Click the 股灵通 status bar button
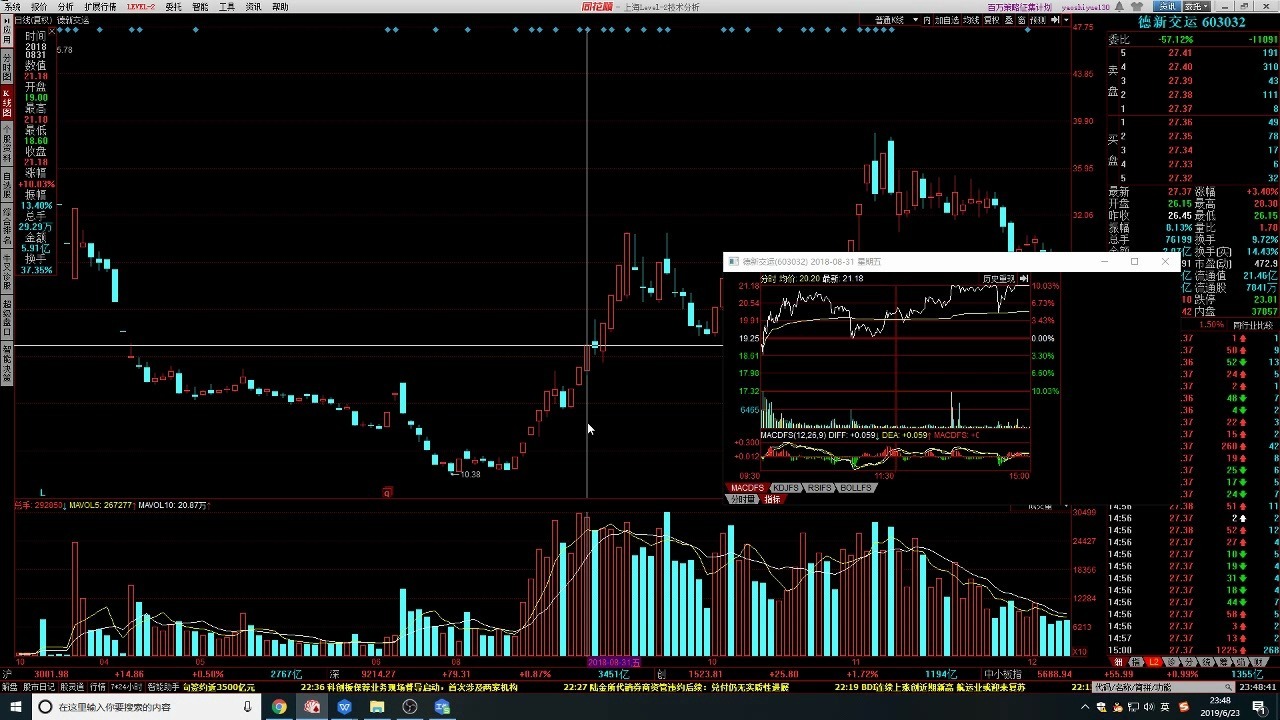Viewport: 1280px width, 720px height. pos(72,687)
